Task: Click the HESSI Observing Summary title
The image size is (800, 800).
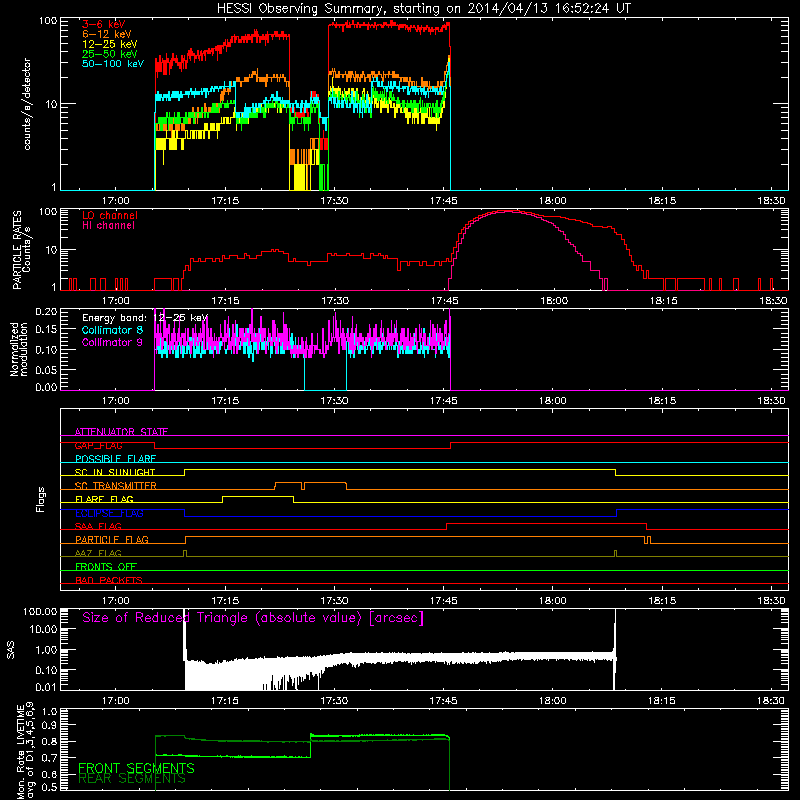Action: click(x=423, y=9)
